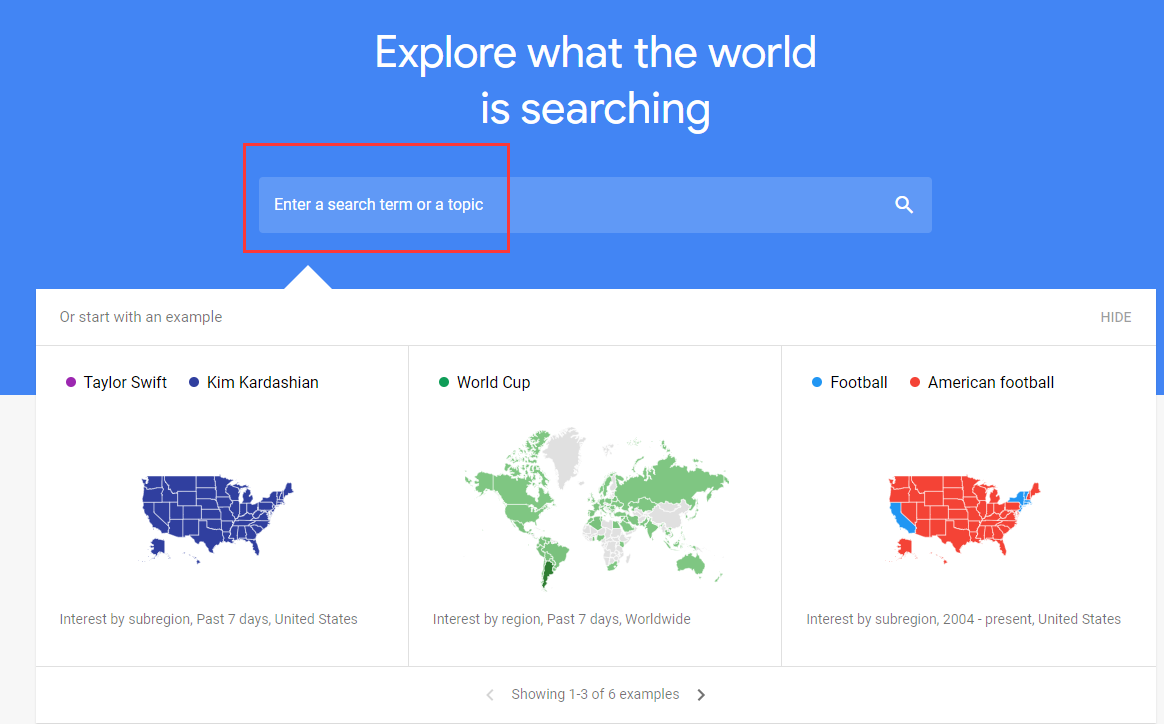Click the World Cup green dot

444,382
